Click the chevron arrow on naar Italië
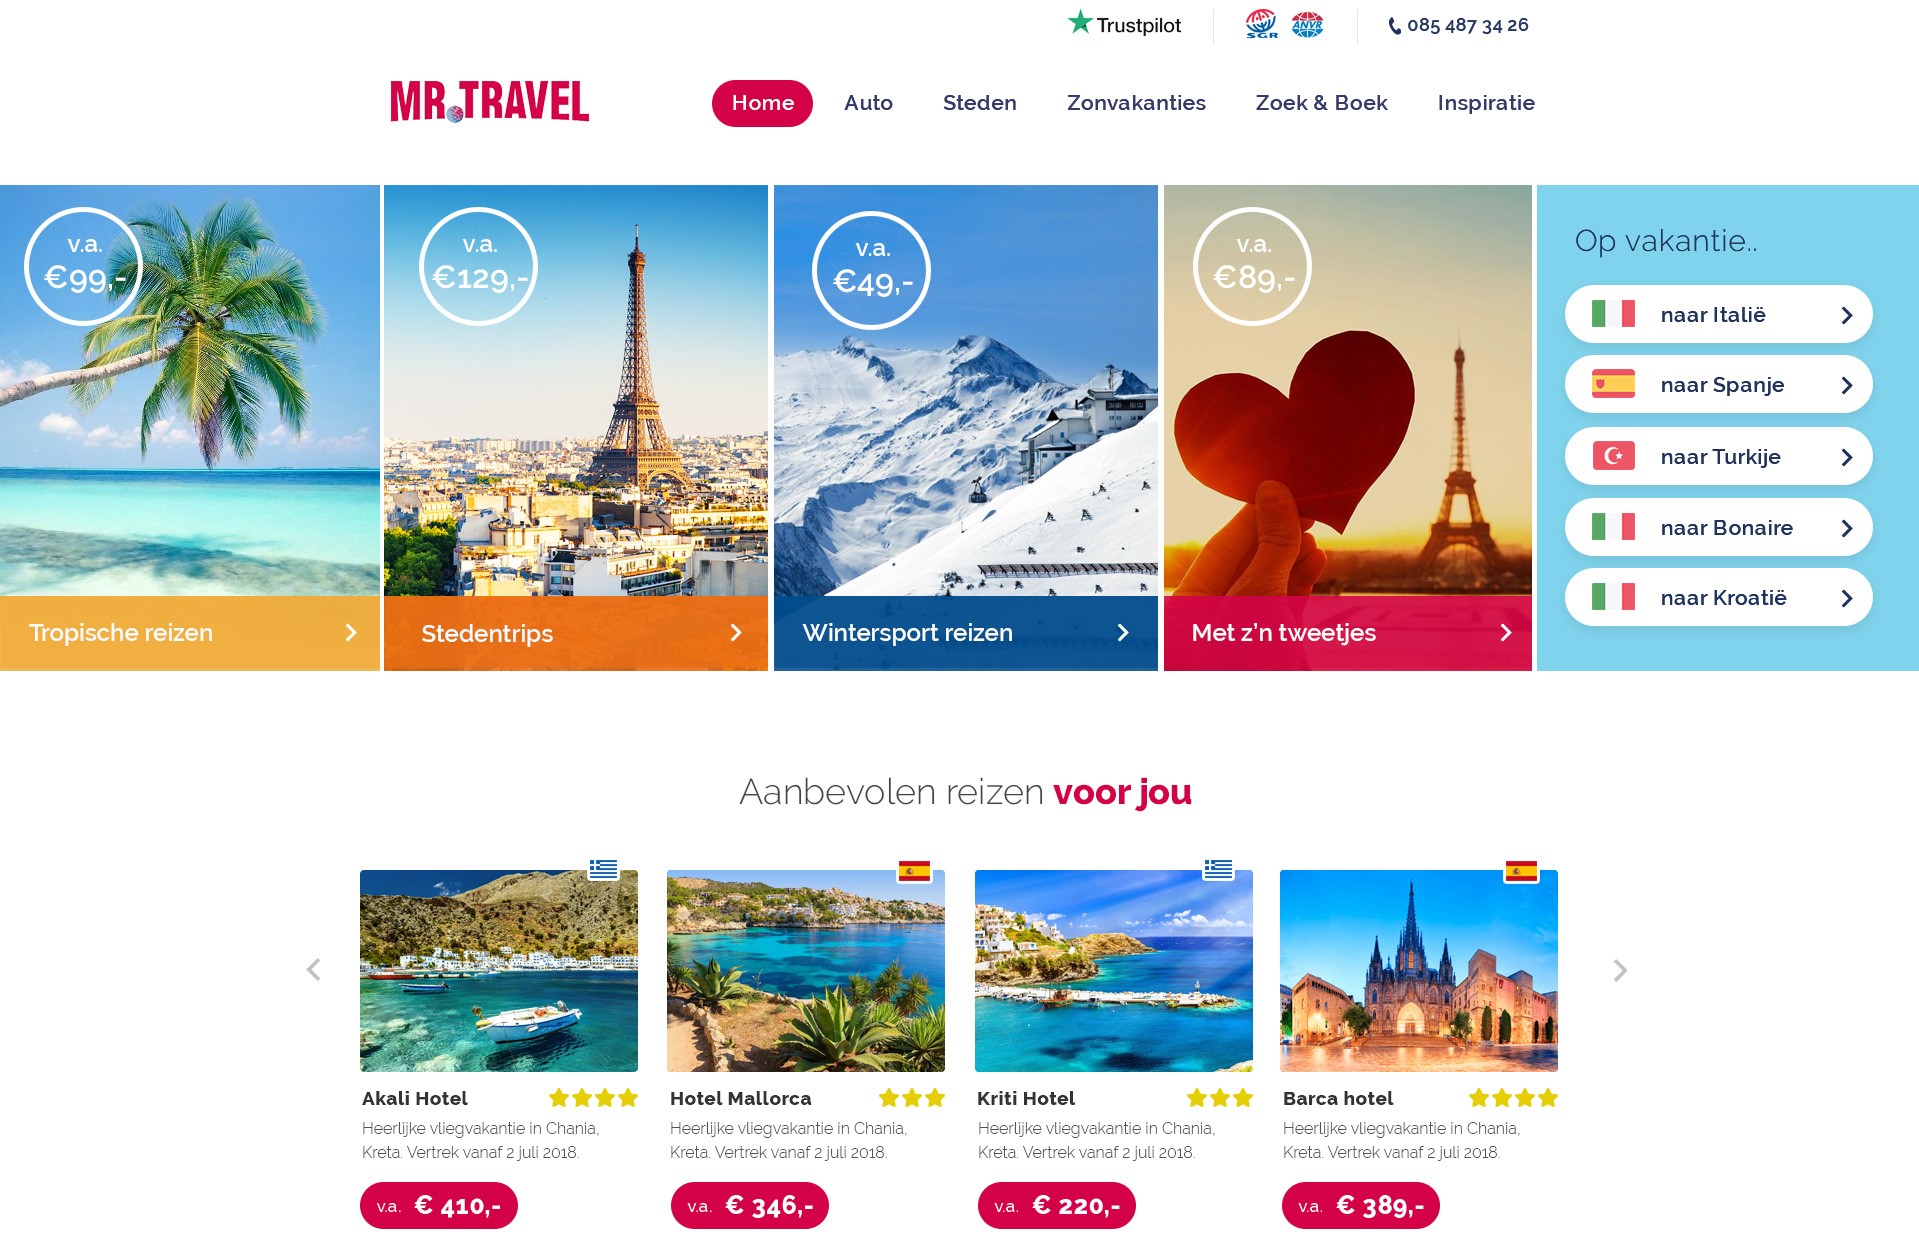Image resolution: width=1919 pixels, height=1251 pixels. coord(1847,315)
